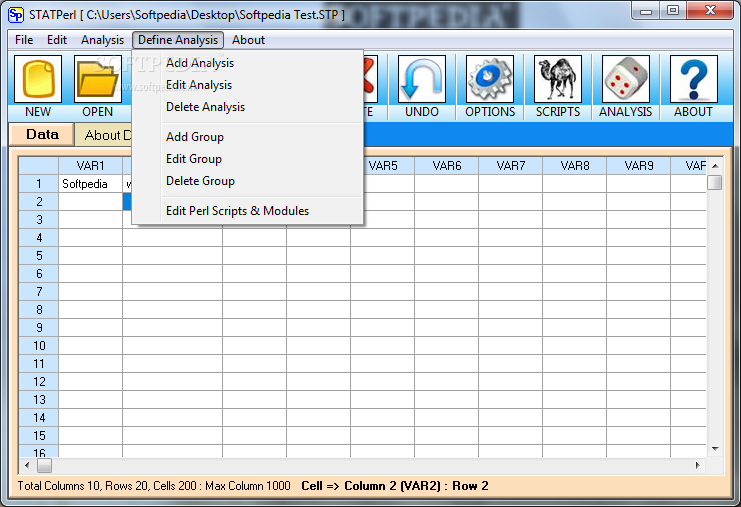
Task: Click the vertical scrollbar up arrow
Action: click(715, 166)
